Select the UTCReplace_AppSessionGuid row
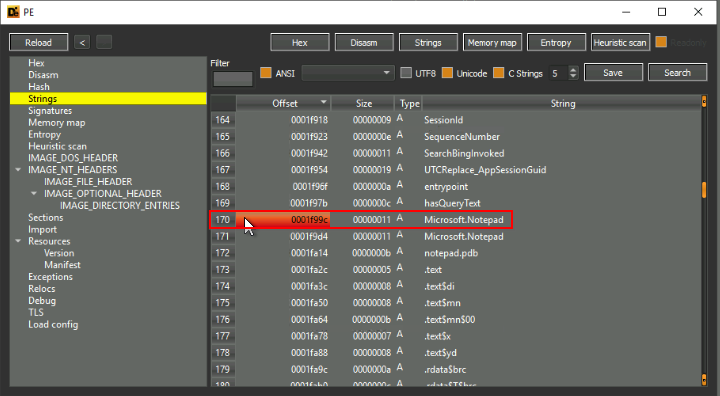The height and width of the screenshot is (396, 720). click(x=456, y=170)
